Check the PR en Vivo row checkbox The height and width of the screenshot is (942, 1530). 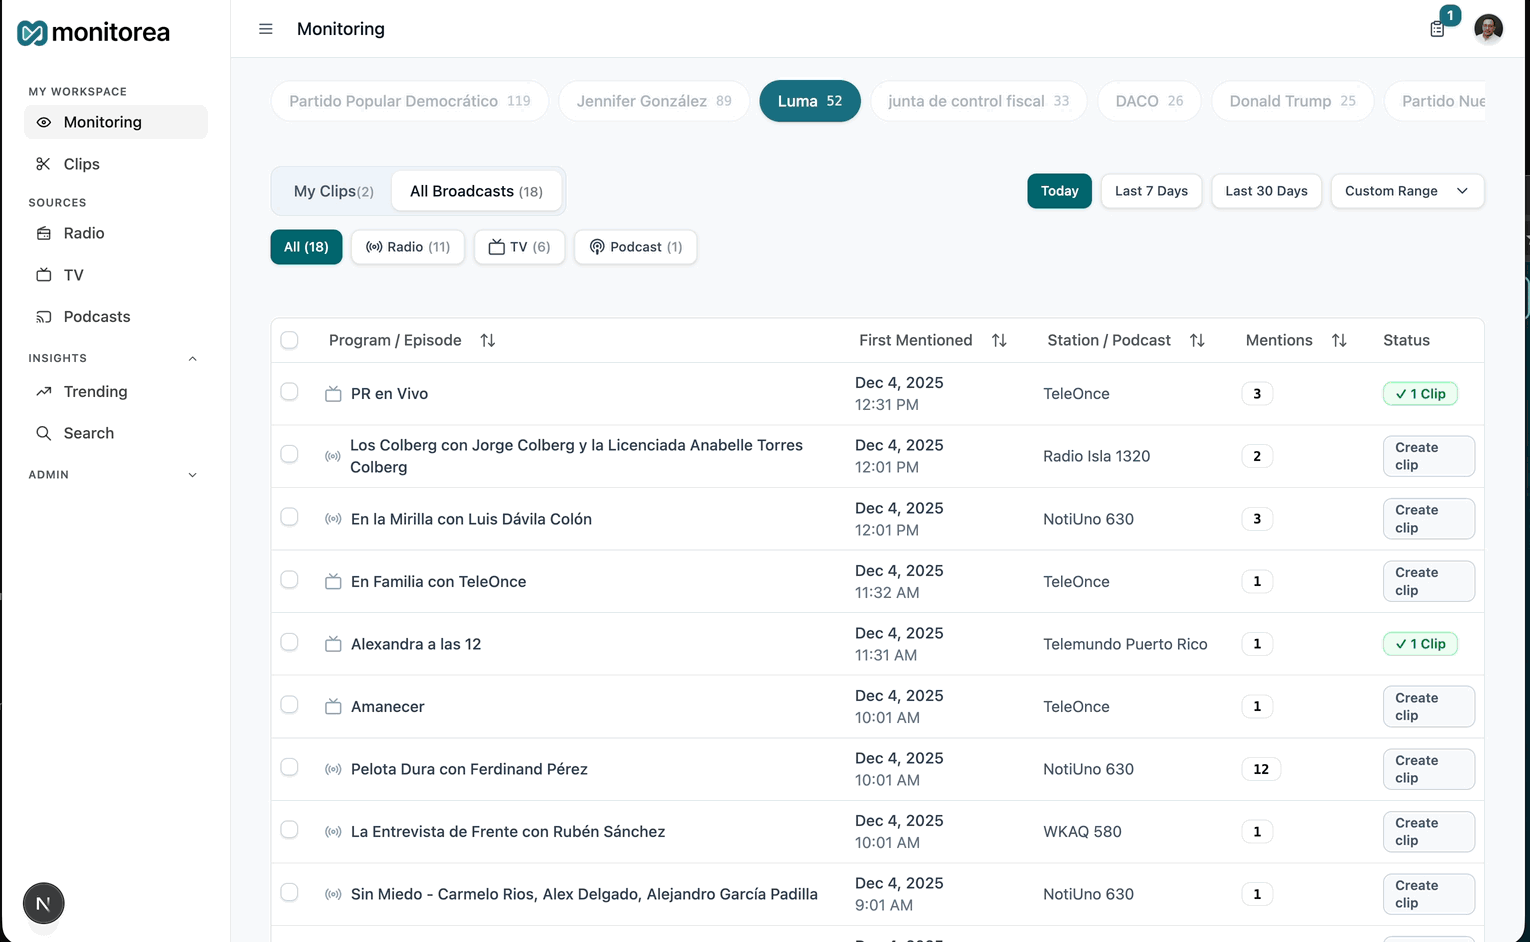[290, 392]
